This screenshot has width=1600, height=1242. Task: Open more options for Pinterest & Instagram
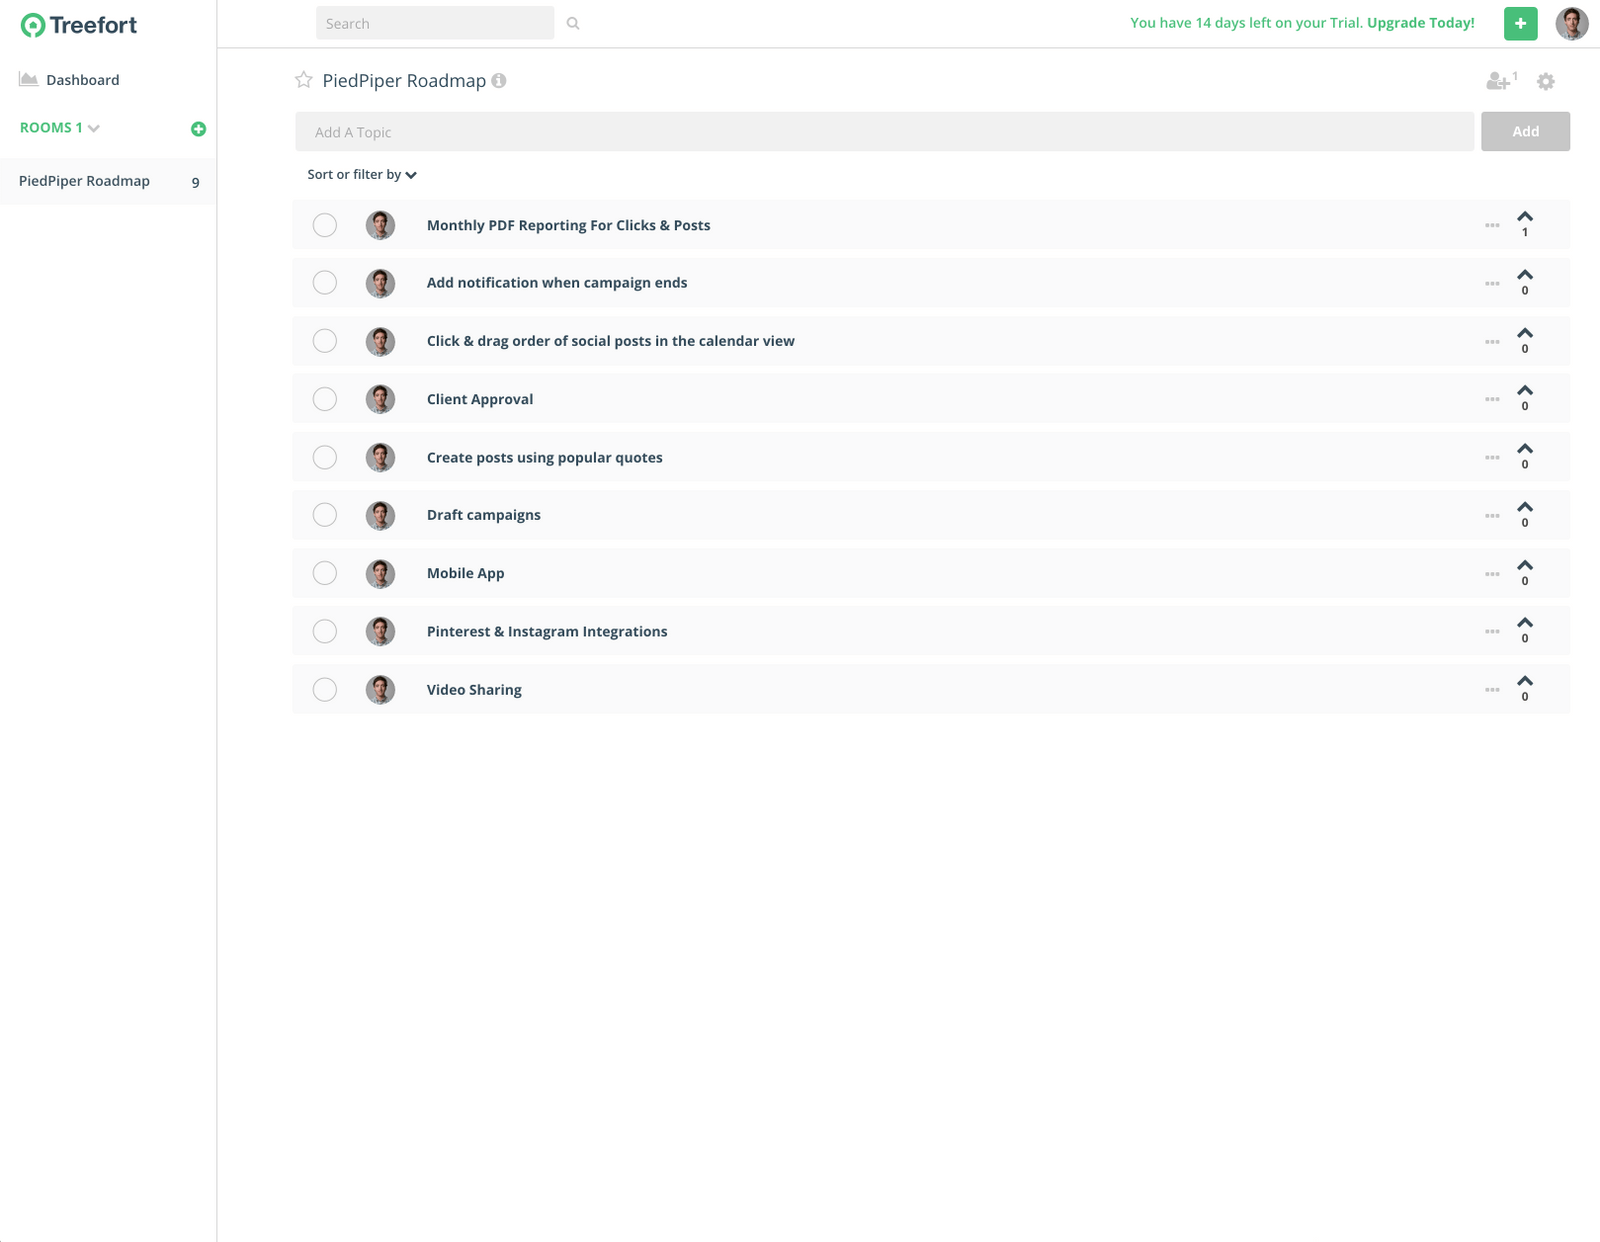pyautogui.click(x=1492, y=632)
